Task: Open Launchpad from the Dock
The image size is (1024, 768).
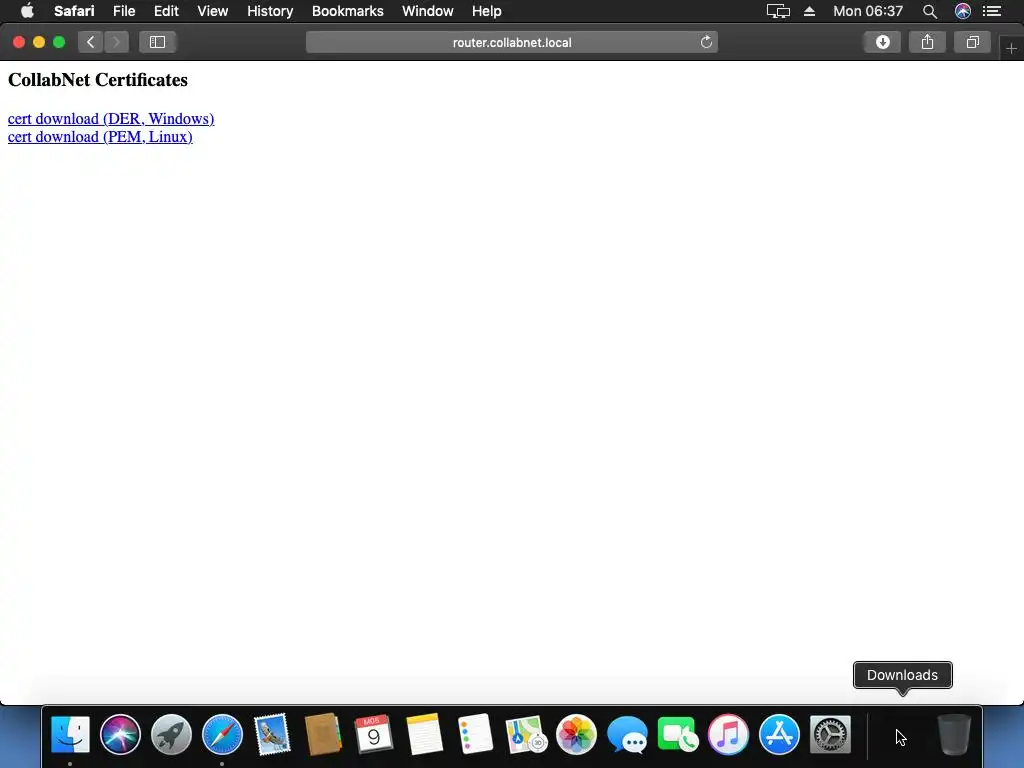Action: click(171, 735)
